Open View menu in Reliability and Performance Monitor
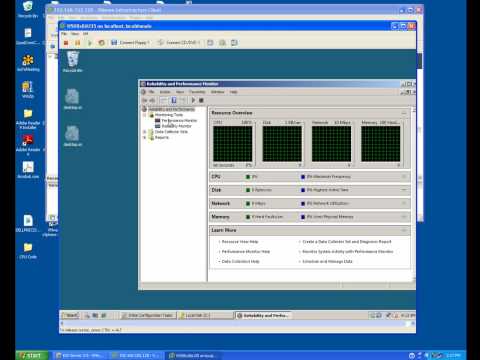 tap(180, 92)
